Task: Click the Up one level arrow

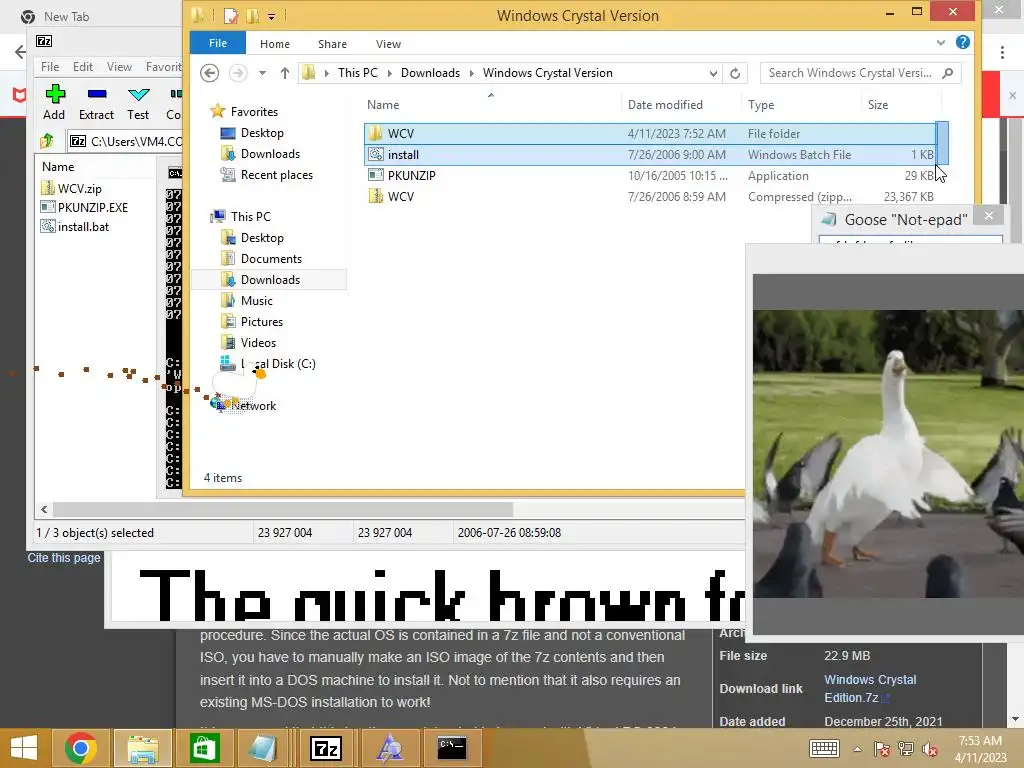Action: (x=285, y=73)
